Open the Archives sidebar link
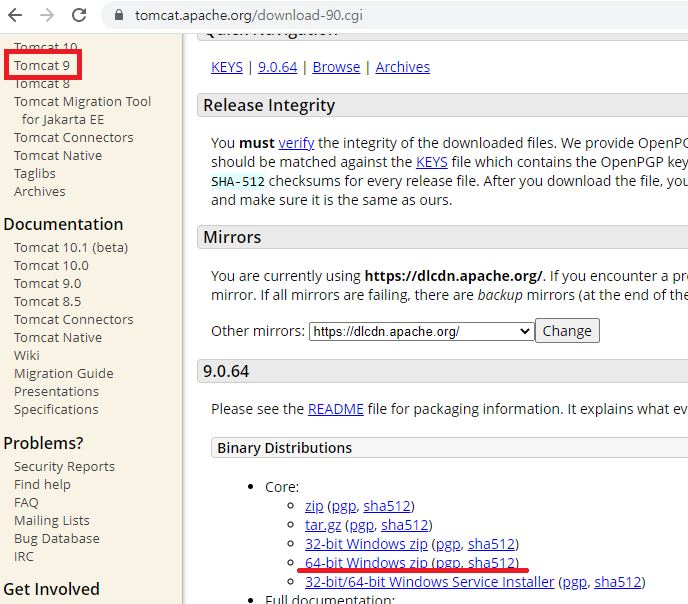688x604 pixels. [x=39, y=192]
